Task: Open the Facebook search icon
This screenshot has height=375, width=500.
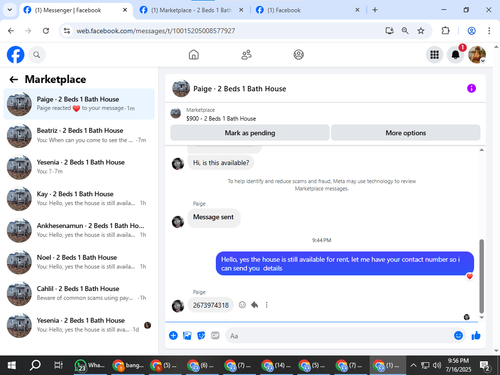Action: pos(37,55)
